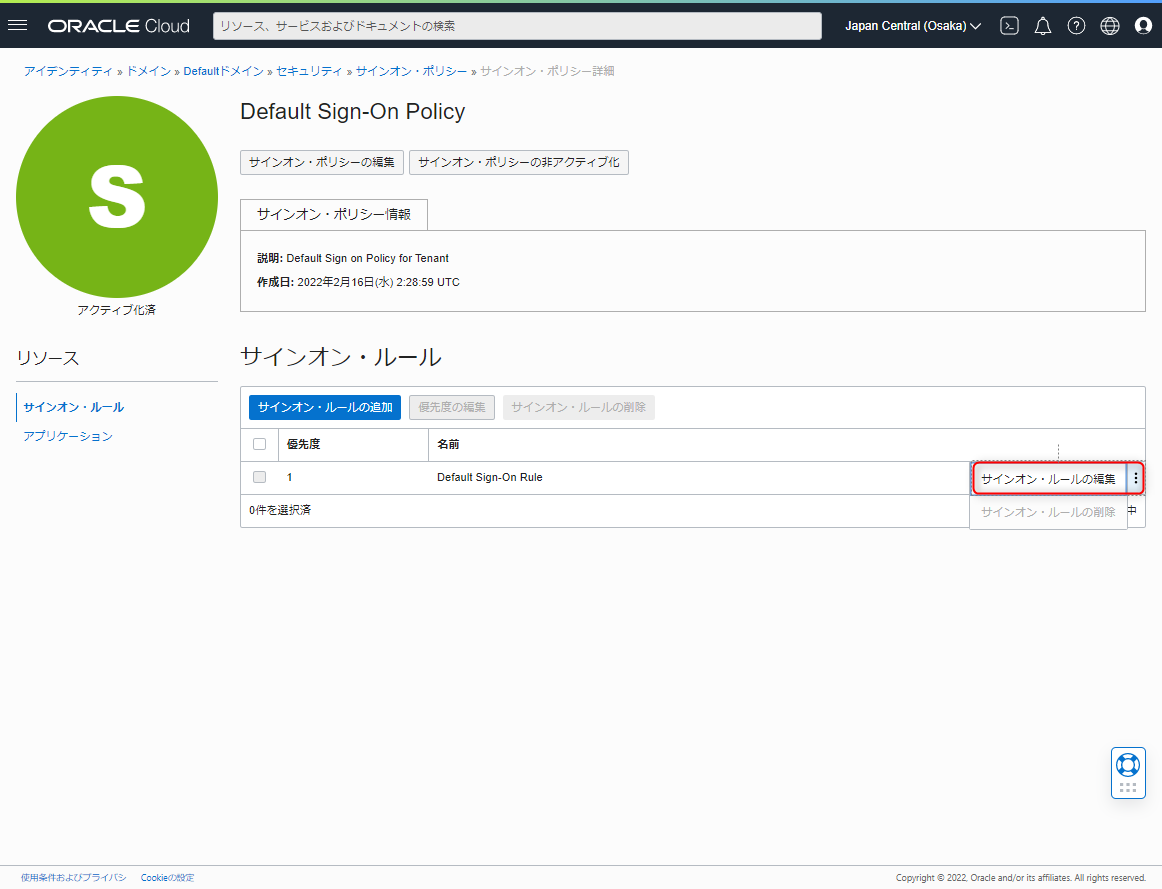Image resolution: width=1162 pixels, height=889 pixels.
Task: Click the 作成日 creation date text
Action: (358, 282)
